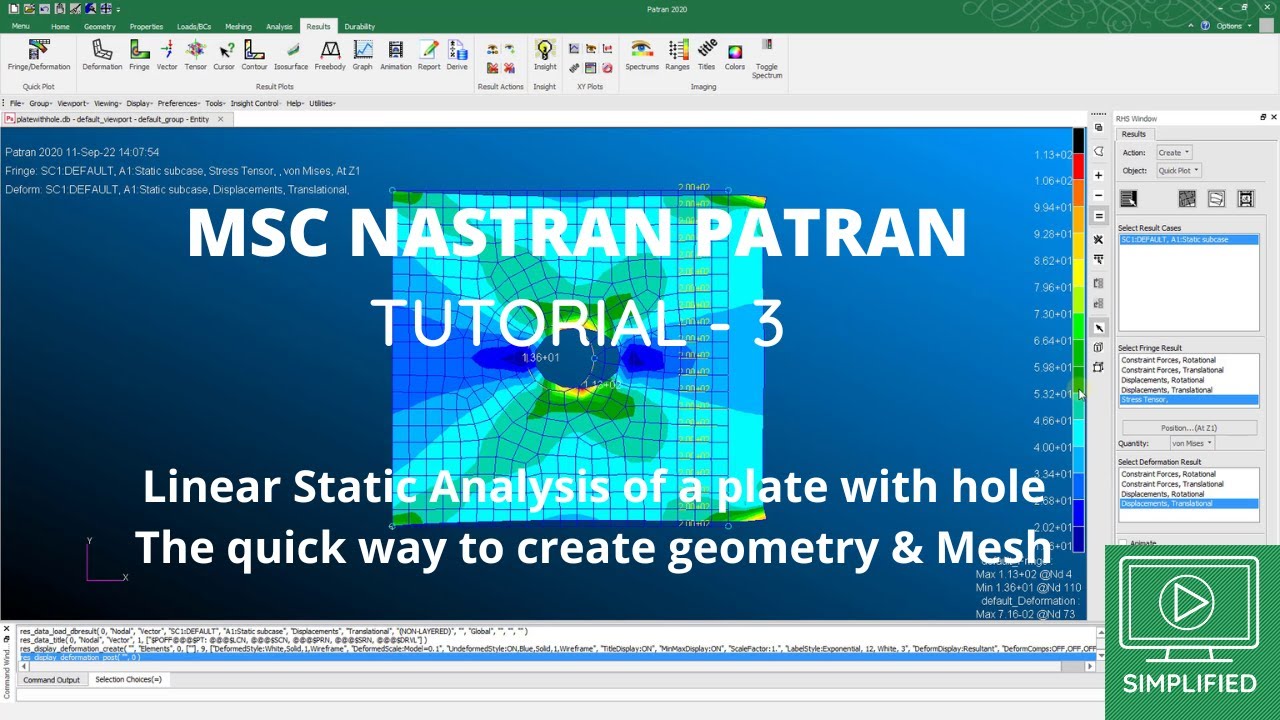Image resolution: width=1280 pixels, height=720 pixels.
Task: Open the Object dropdown showing Quick Plot
Action: tap(1178, 170)
